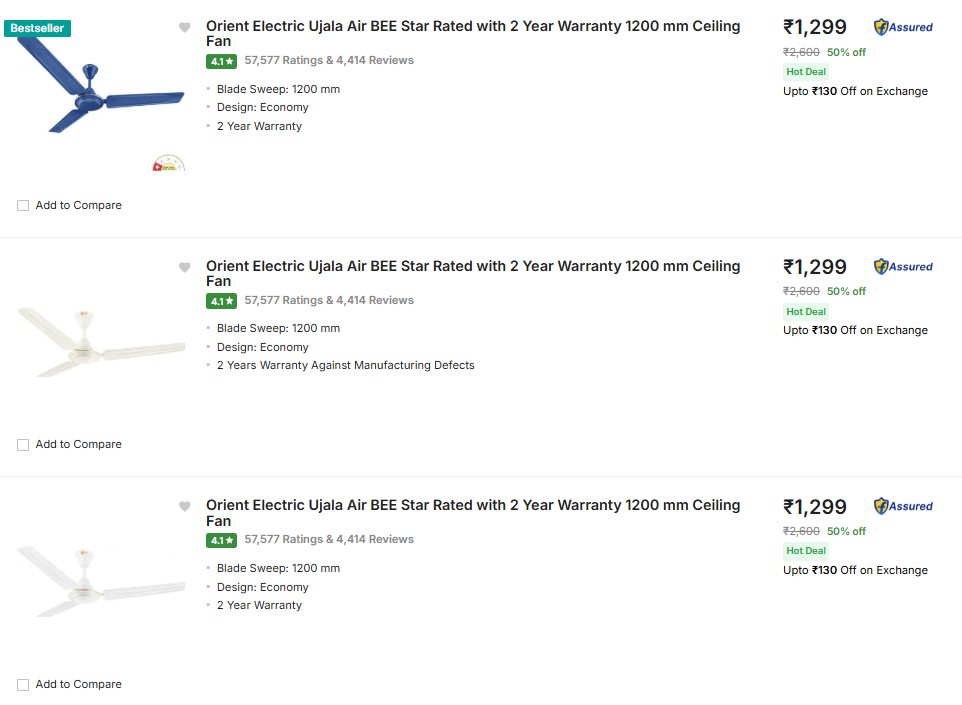
Task: Click the wishlist heart on the blue fan listing
Action: click(184, 28)
